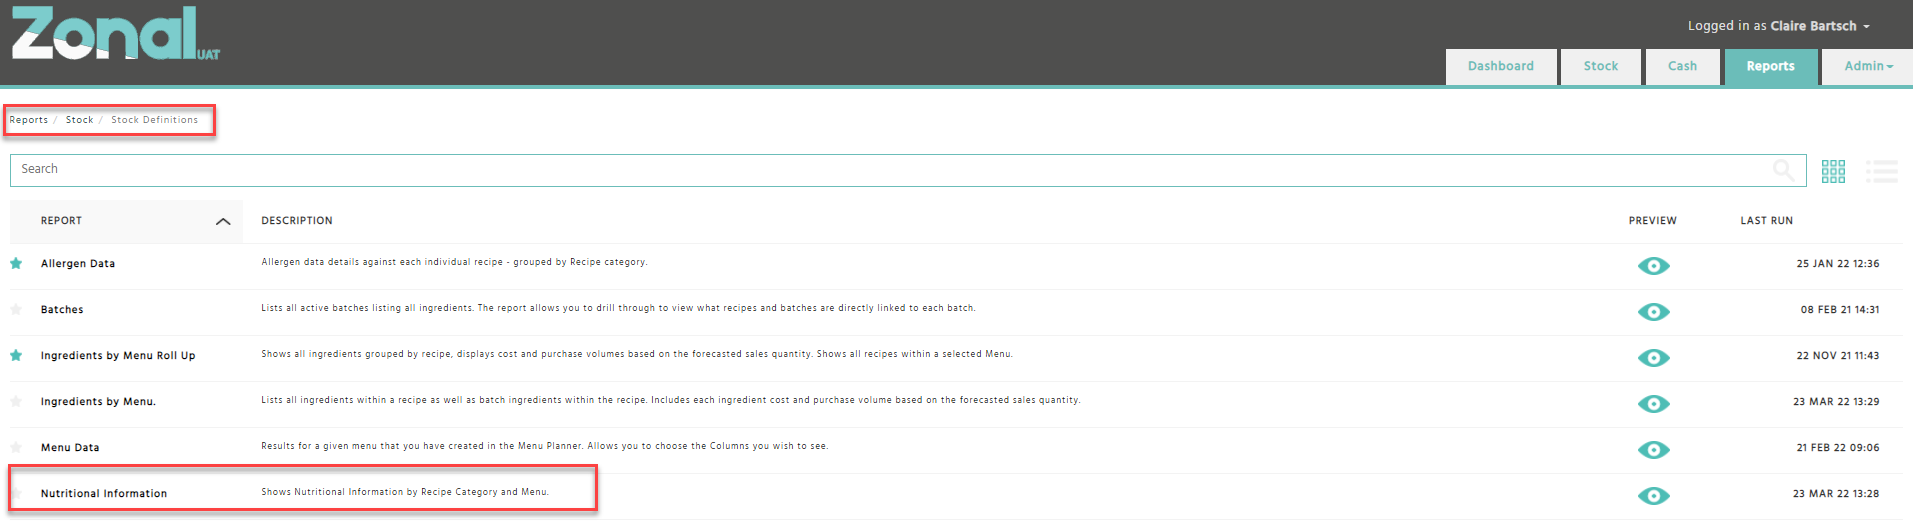Preview the Nutritional Information report
The image size is (1913, 530).
tap(1653, 495)
